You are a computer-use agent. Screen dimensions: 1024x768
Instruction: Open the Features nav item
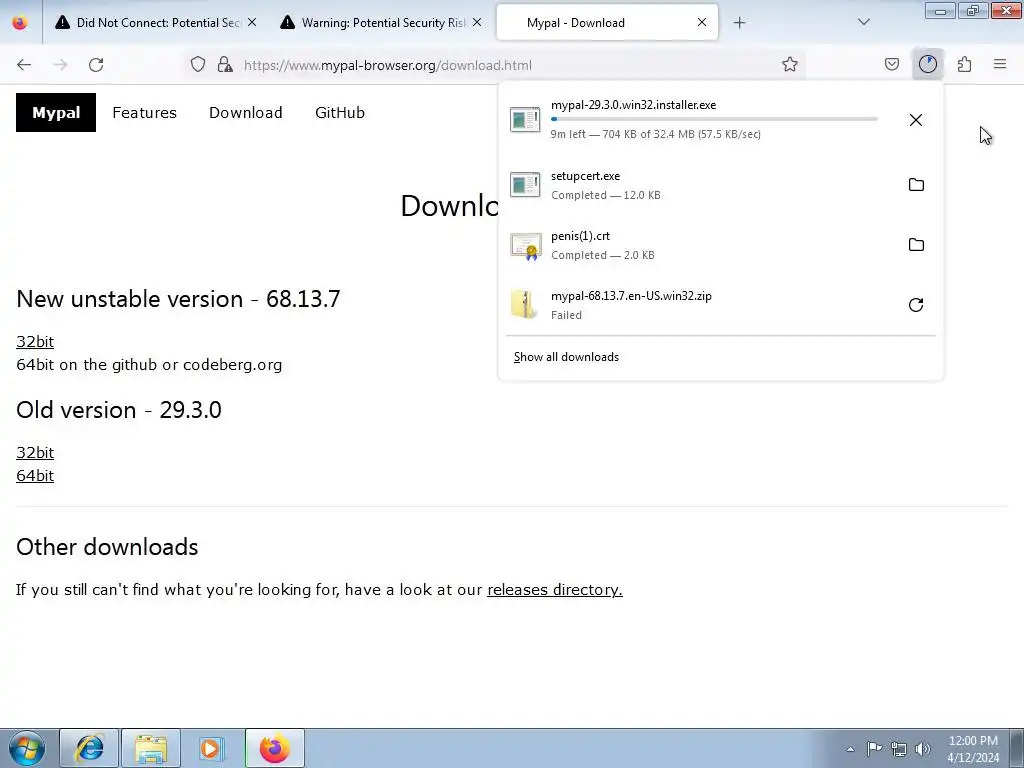[x=144, y=112]
